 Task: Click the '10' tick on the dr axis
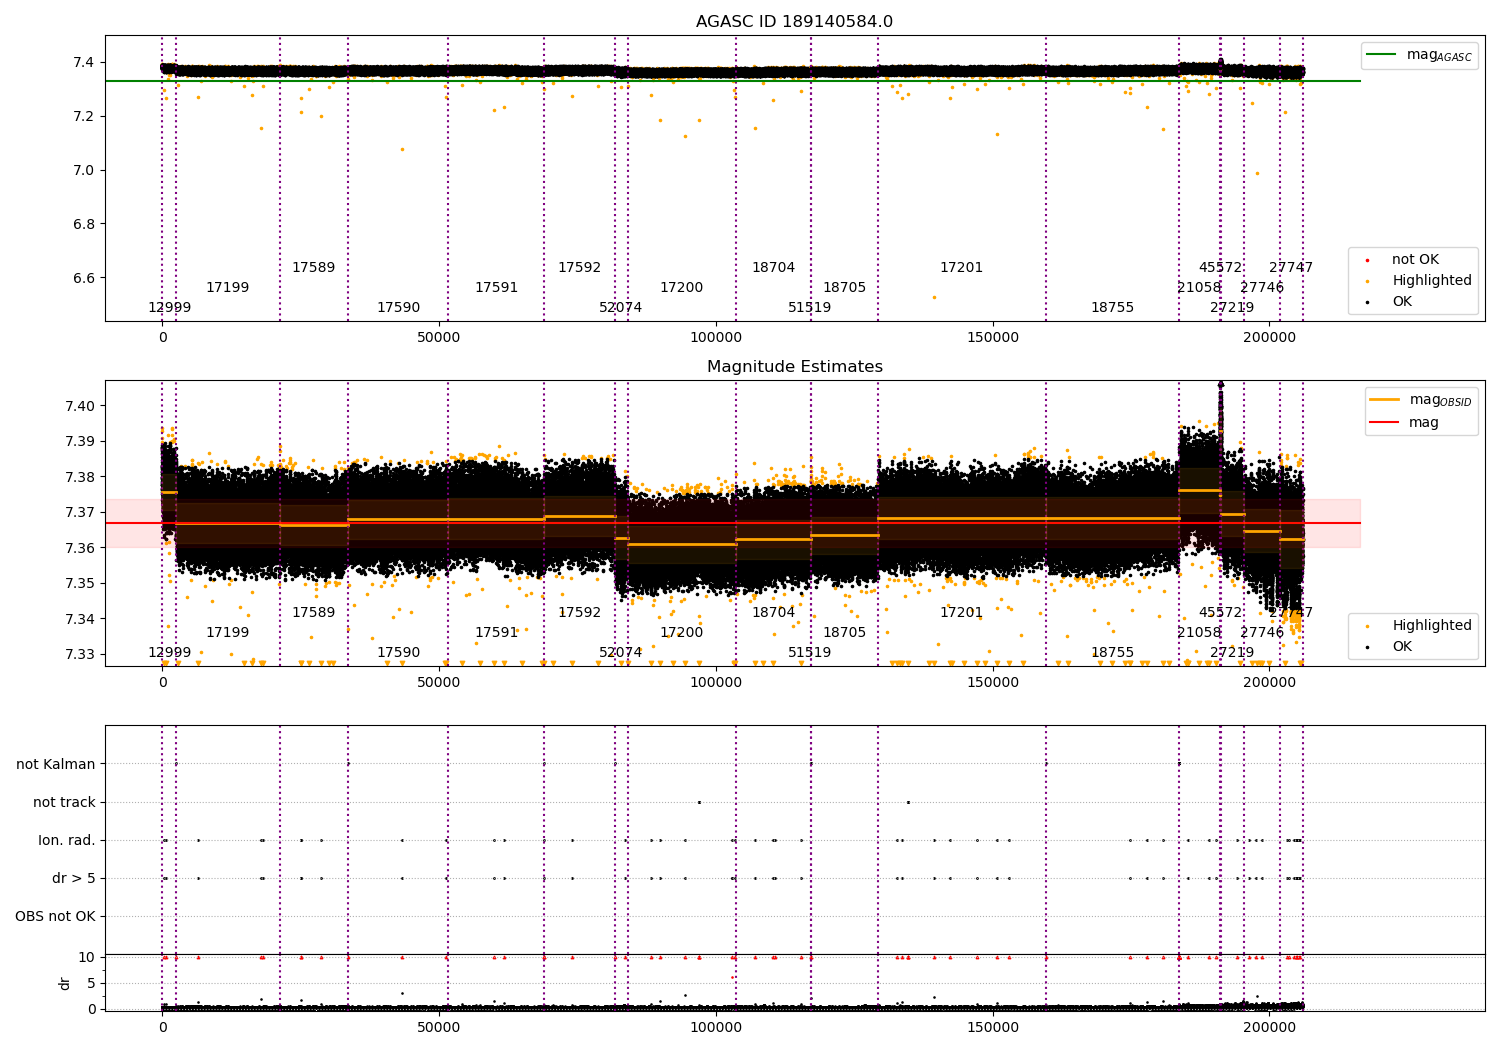[x=87, y=957]
